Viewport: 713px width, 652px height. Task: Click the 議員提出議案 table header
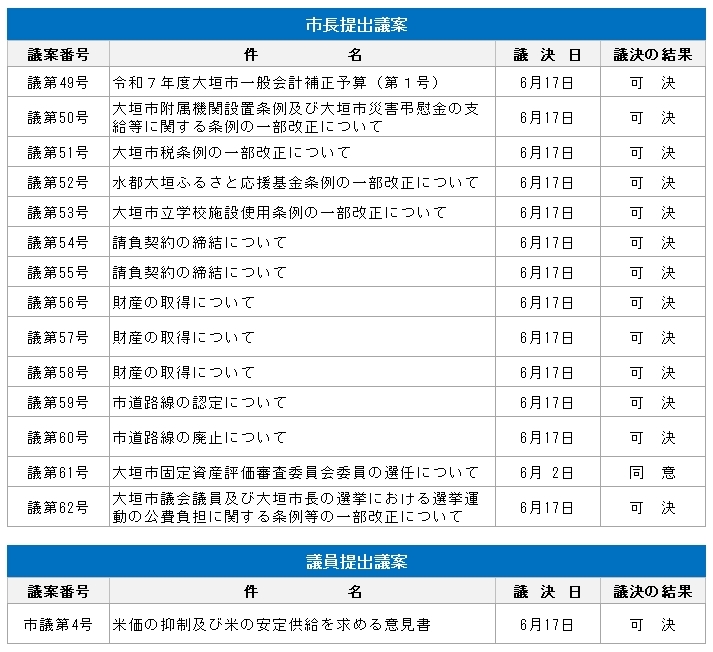pyautogui.click(x=356, y=562)
